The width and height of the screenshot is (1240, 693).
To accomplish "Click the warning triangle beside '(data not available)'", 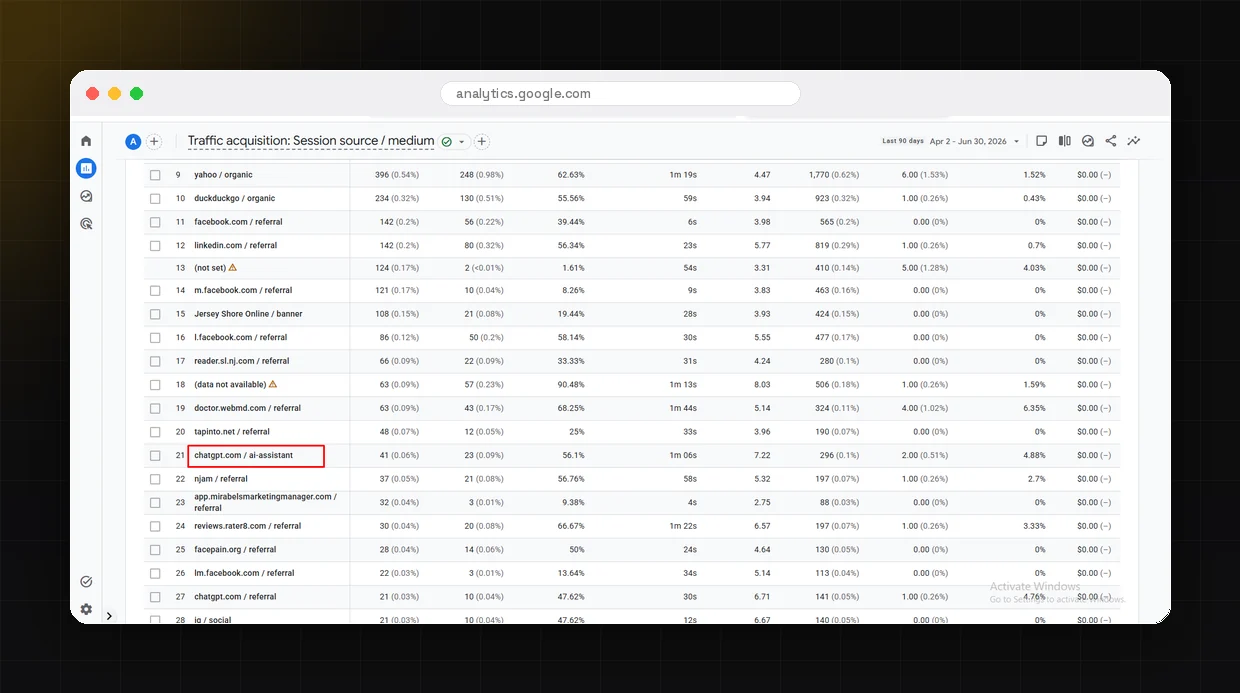I will coord(273,384).
